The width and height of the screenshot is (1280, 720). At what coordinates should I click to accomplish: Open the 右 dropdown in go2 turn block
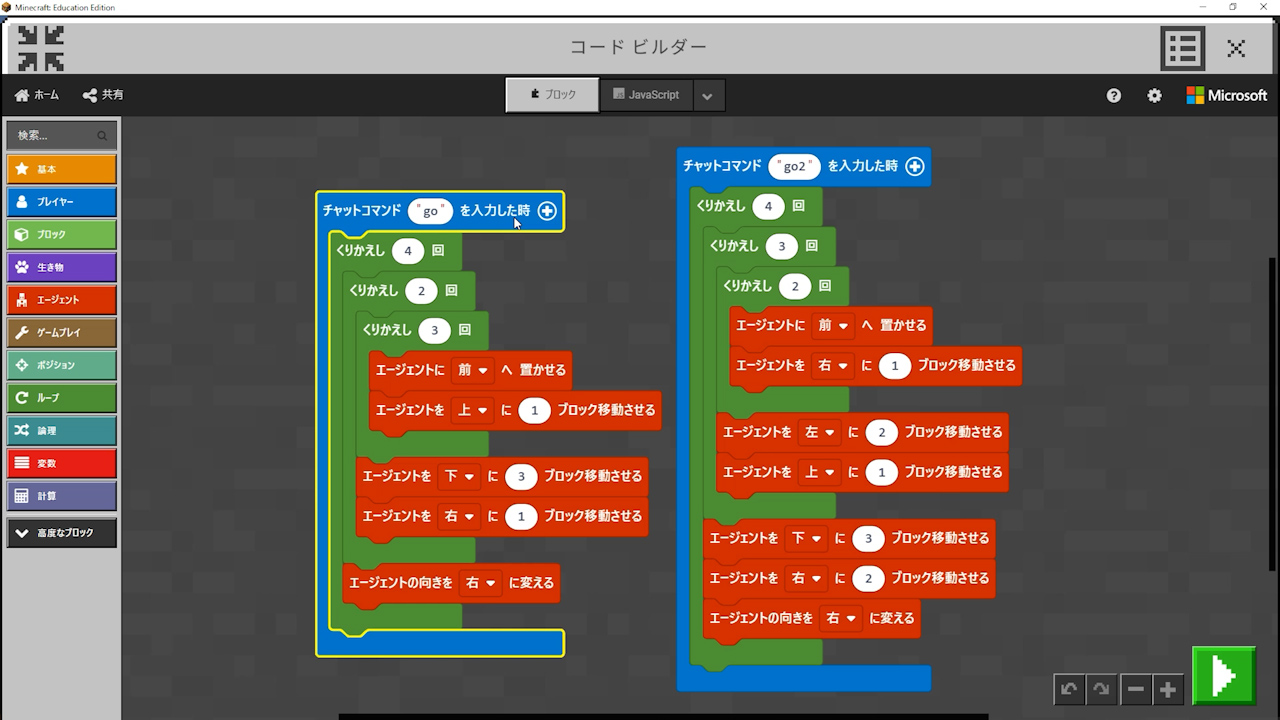coord(840,618)
